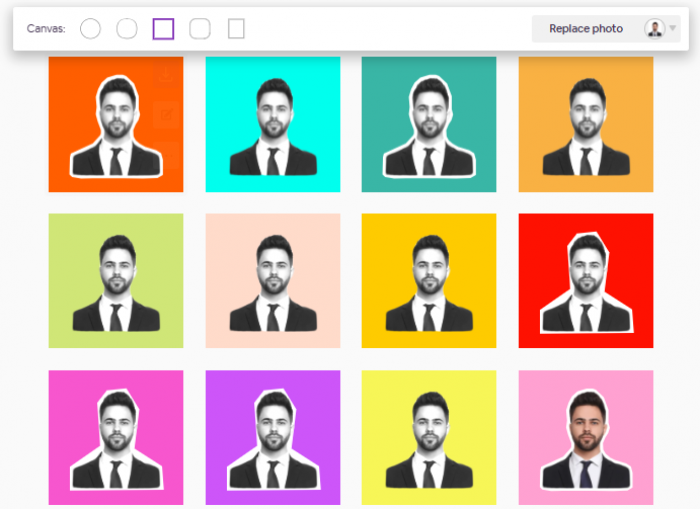Choose the red background portrait
Screen dimensions: 700x509
(586, 281)
